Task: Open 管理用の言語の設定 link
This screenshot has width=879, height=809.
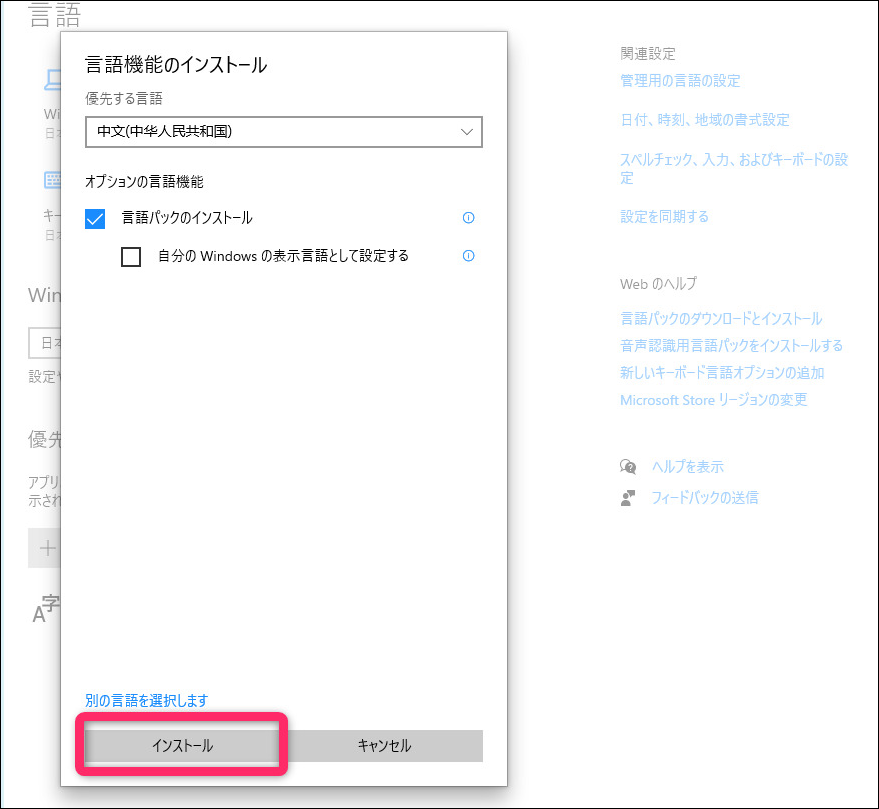Action: [680, 81]
